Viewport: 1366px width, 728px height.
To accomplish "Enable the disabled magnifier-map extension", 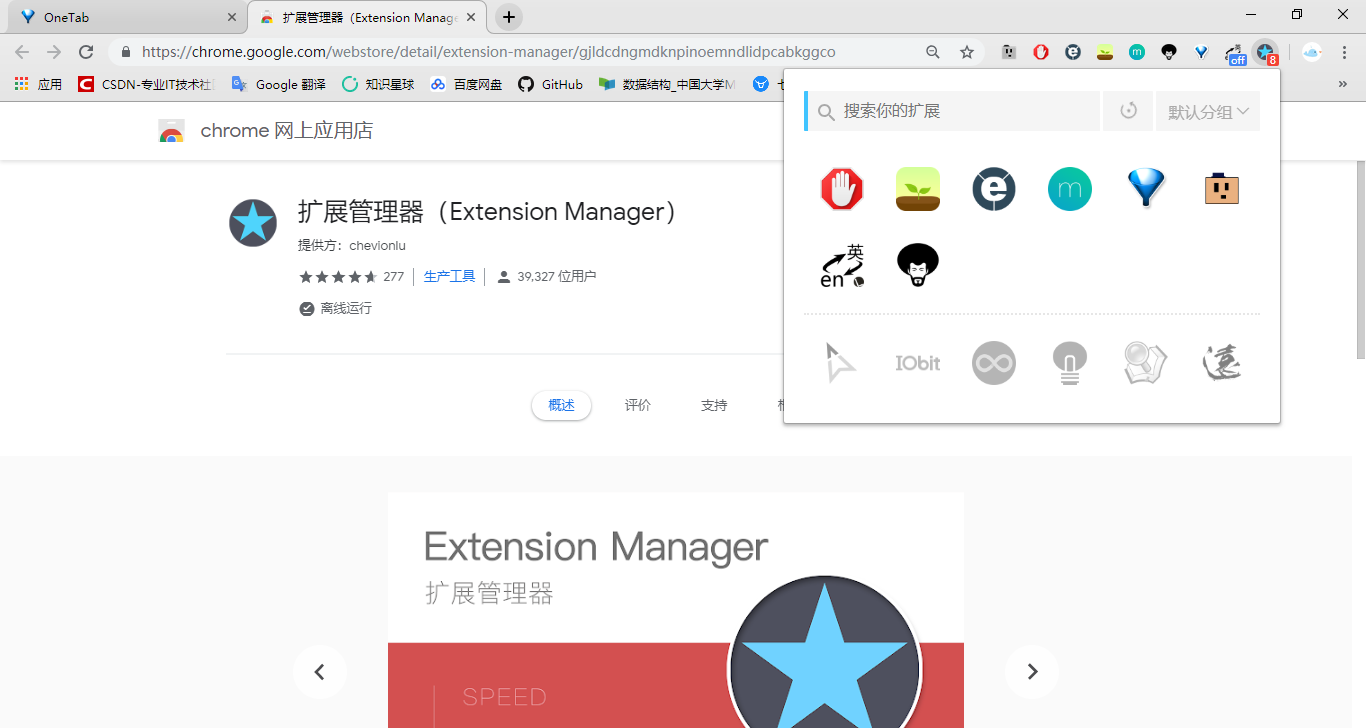I will pos(1146,363).
